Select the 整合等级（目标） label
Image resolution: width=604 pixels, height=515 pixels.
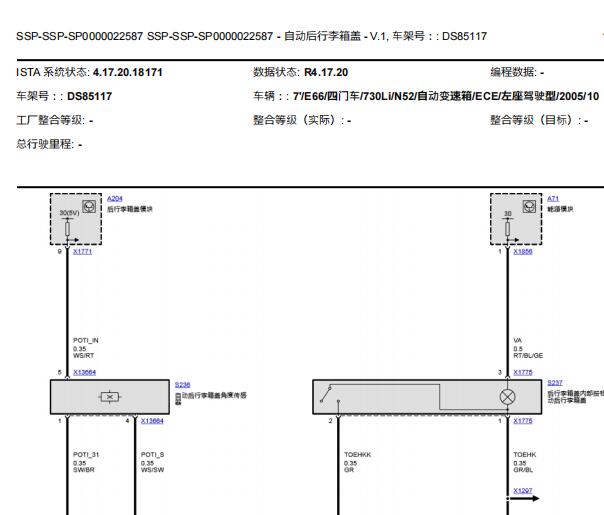535,120
